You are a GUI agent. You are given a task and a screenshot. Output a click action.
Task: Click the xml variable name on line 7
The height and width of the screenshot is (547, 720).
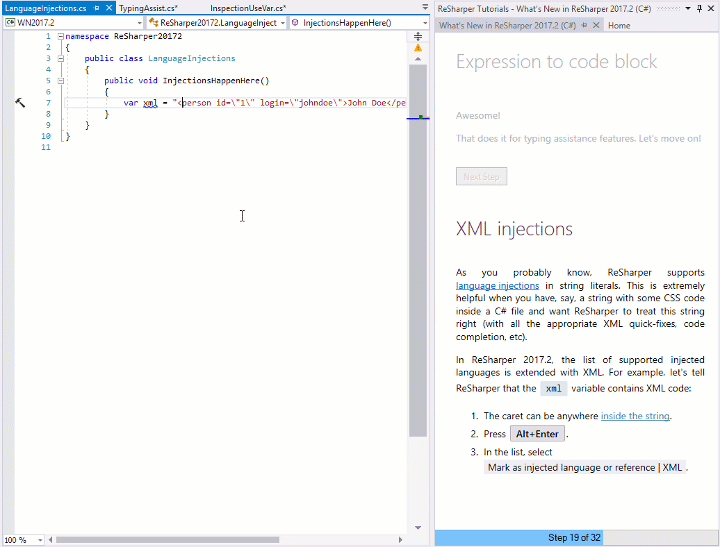pyautogui.click(x=150, y=103)
